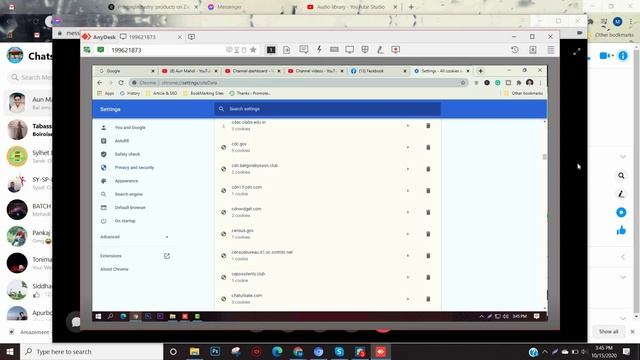
Task: Delete cookies for census.gov
Action: (x=428, y=234)
